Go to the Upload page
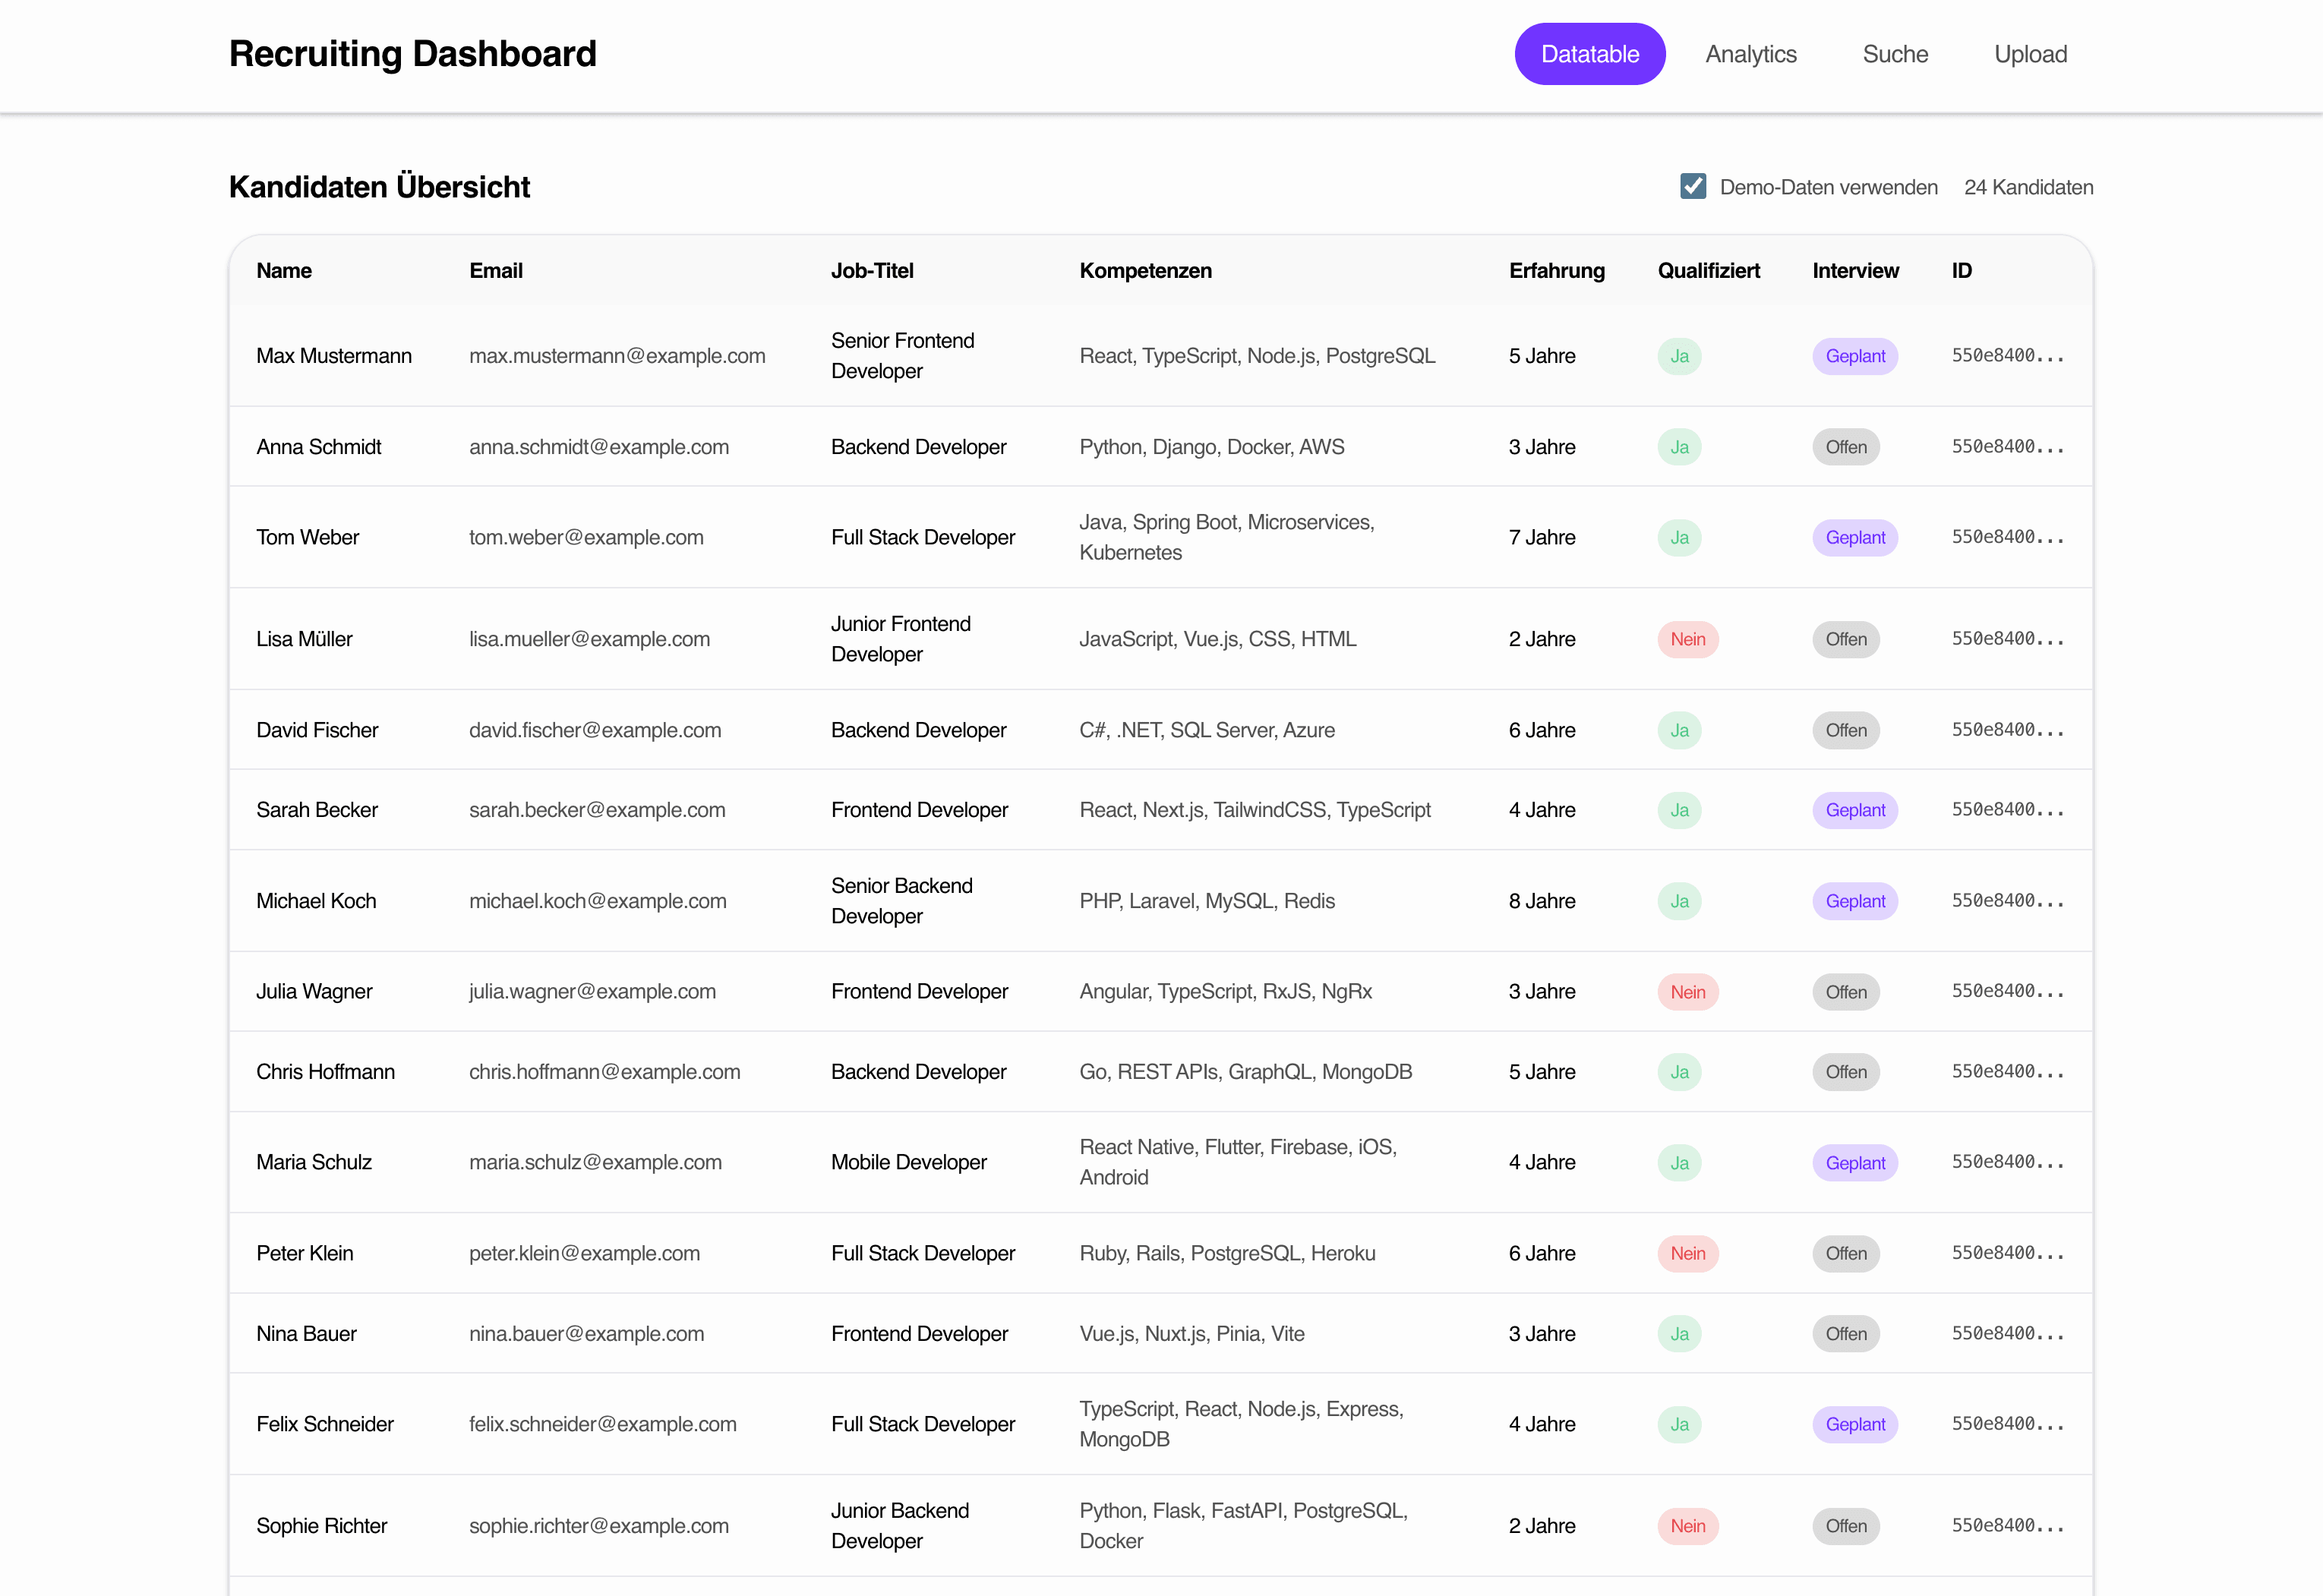This screenshot has height=1596, width=2323. pos(2030,54)
